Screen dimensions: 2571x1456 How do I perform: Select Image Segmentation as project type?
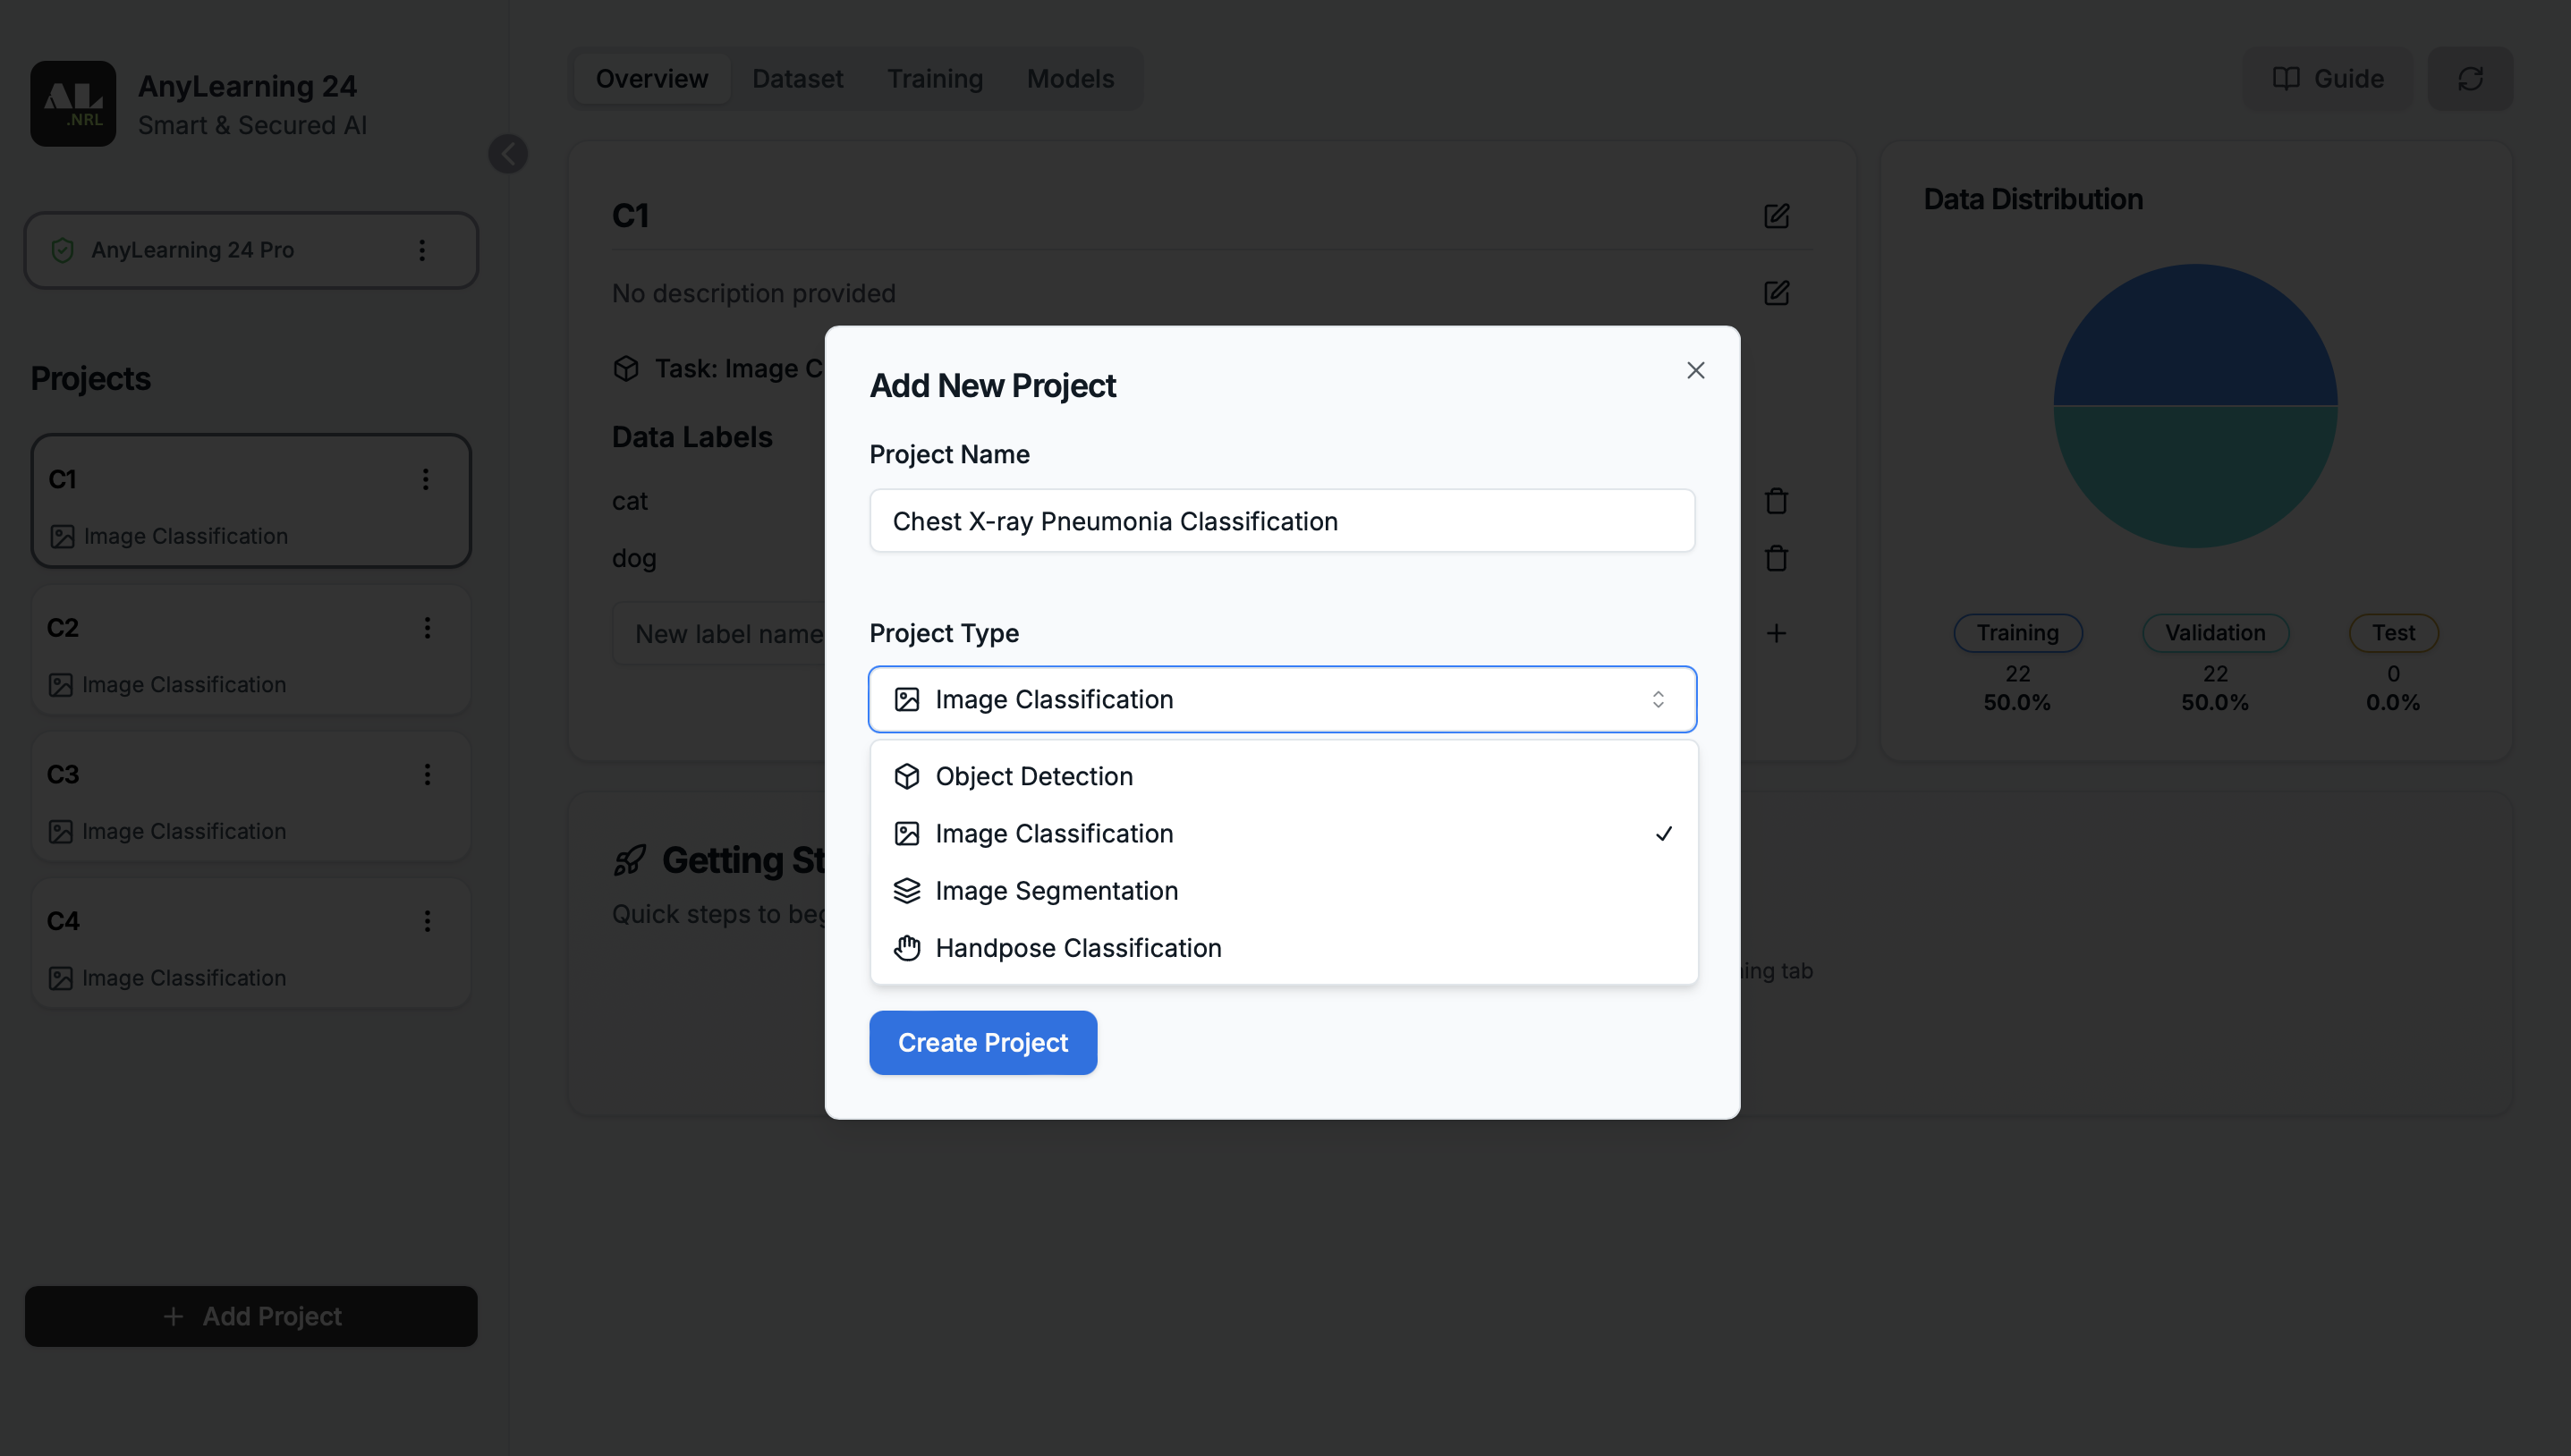tap(1056, 890)
